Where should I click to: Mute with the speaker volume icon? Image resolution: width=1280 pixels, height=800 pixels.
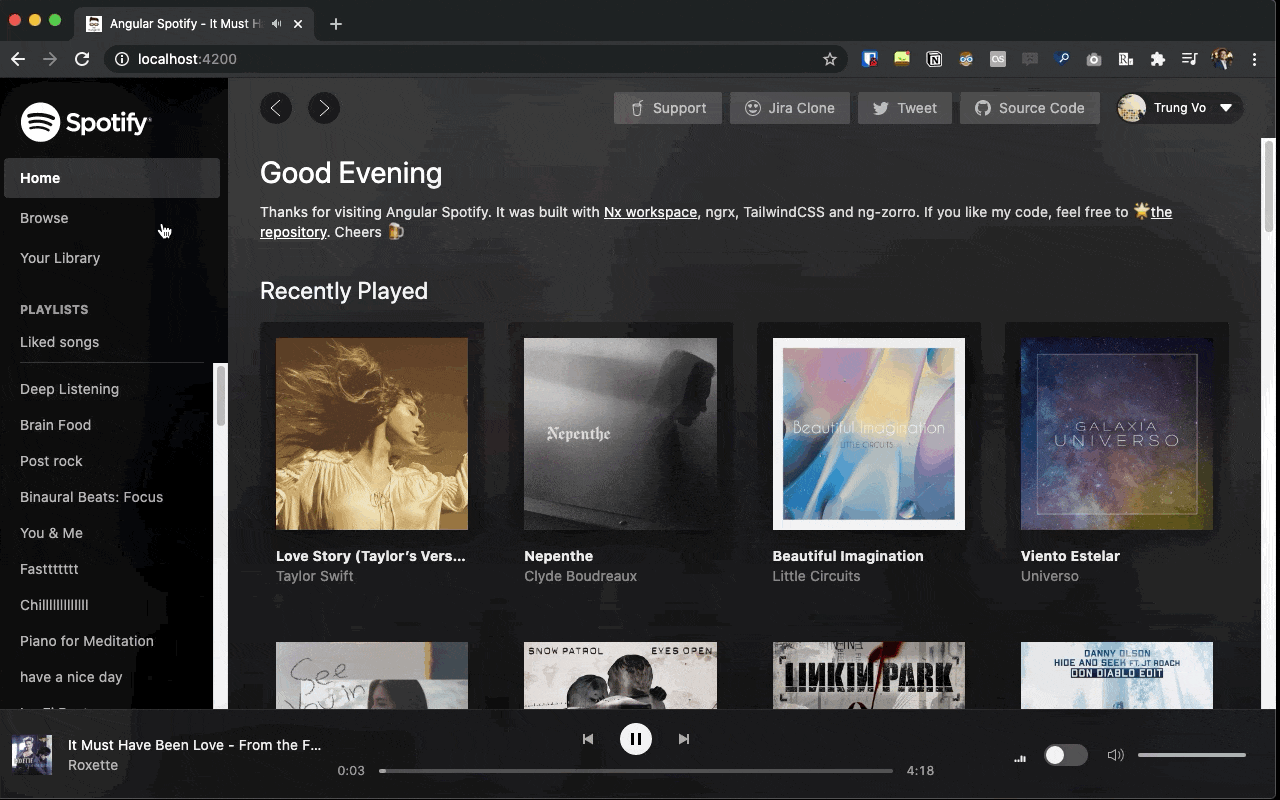point(1116,755)
